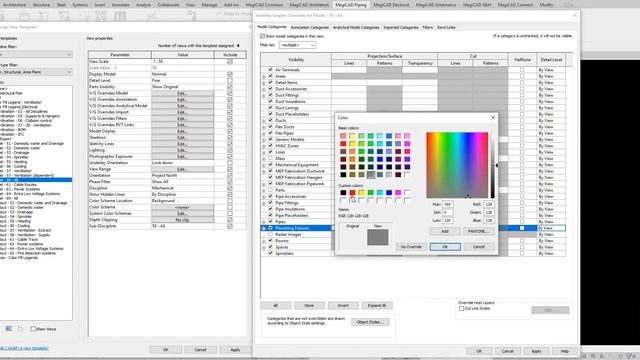Click Help in Visibility/Graphic Overrides dialog
The width and height of the screenshot is (640, 360).
tap(564, 351)
